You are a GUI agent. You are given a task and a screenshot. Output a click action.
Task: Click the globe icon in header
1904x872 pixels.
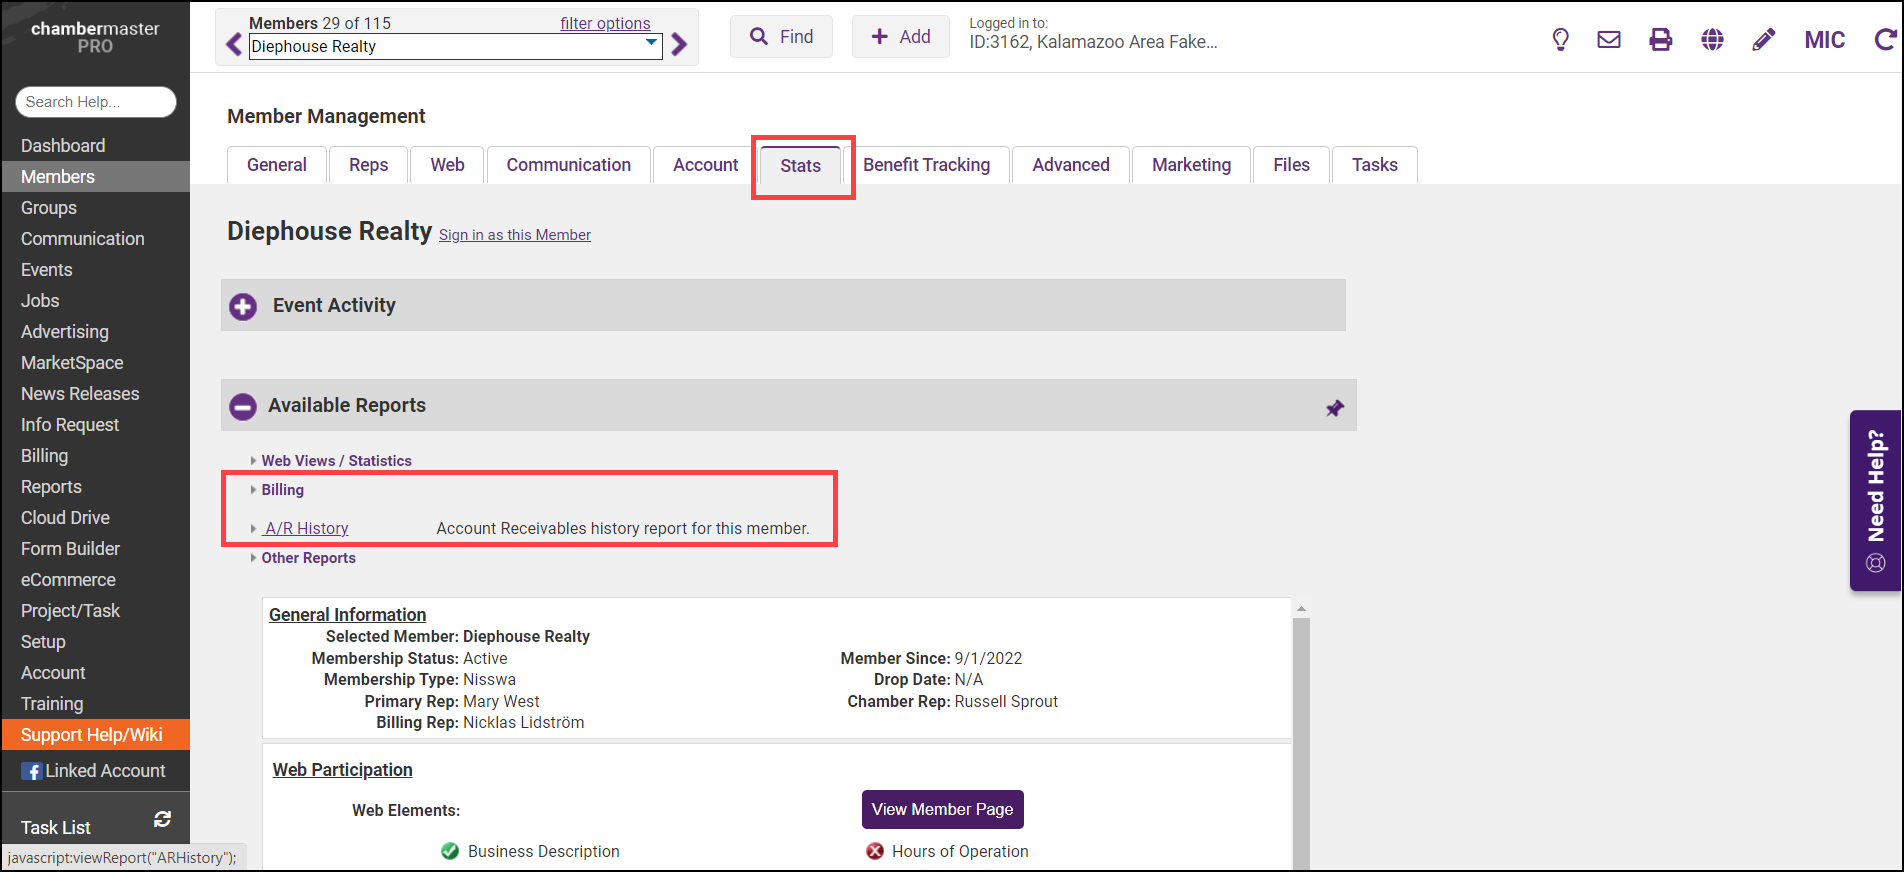[x=1712, y=40]
